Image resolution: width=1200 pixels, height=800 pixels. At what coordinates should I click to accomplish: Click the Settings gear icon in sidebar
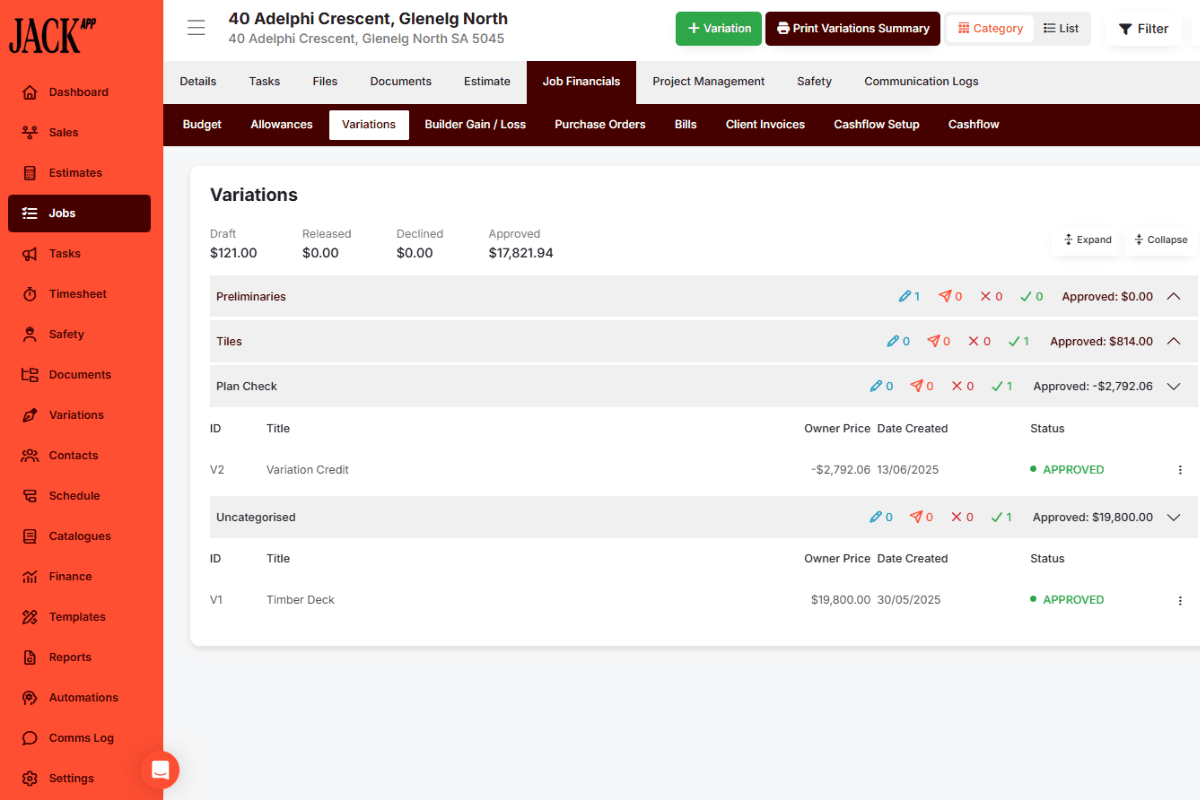coord(30,778)
